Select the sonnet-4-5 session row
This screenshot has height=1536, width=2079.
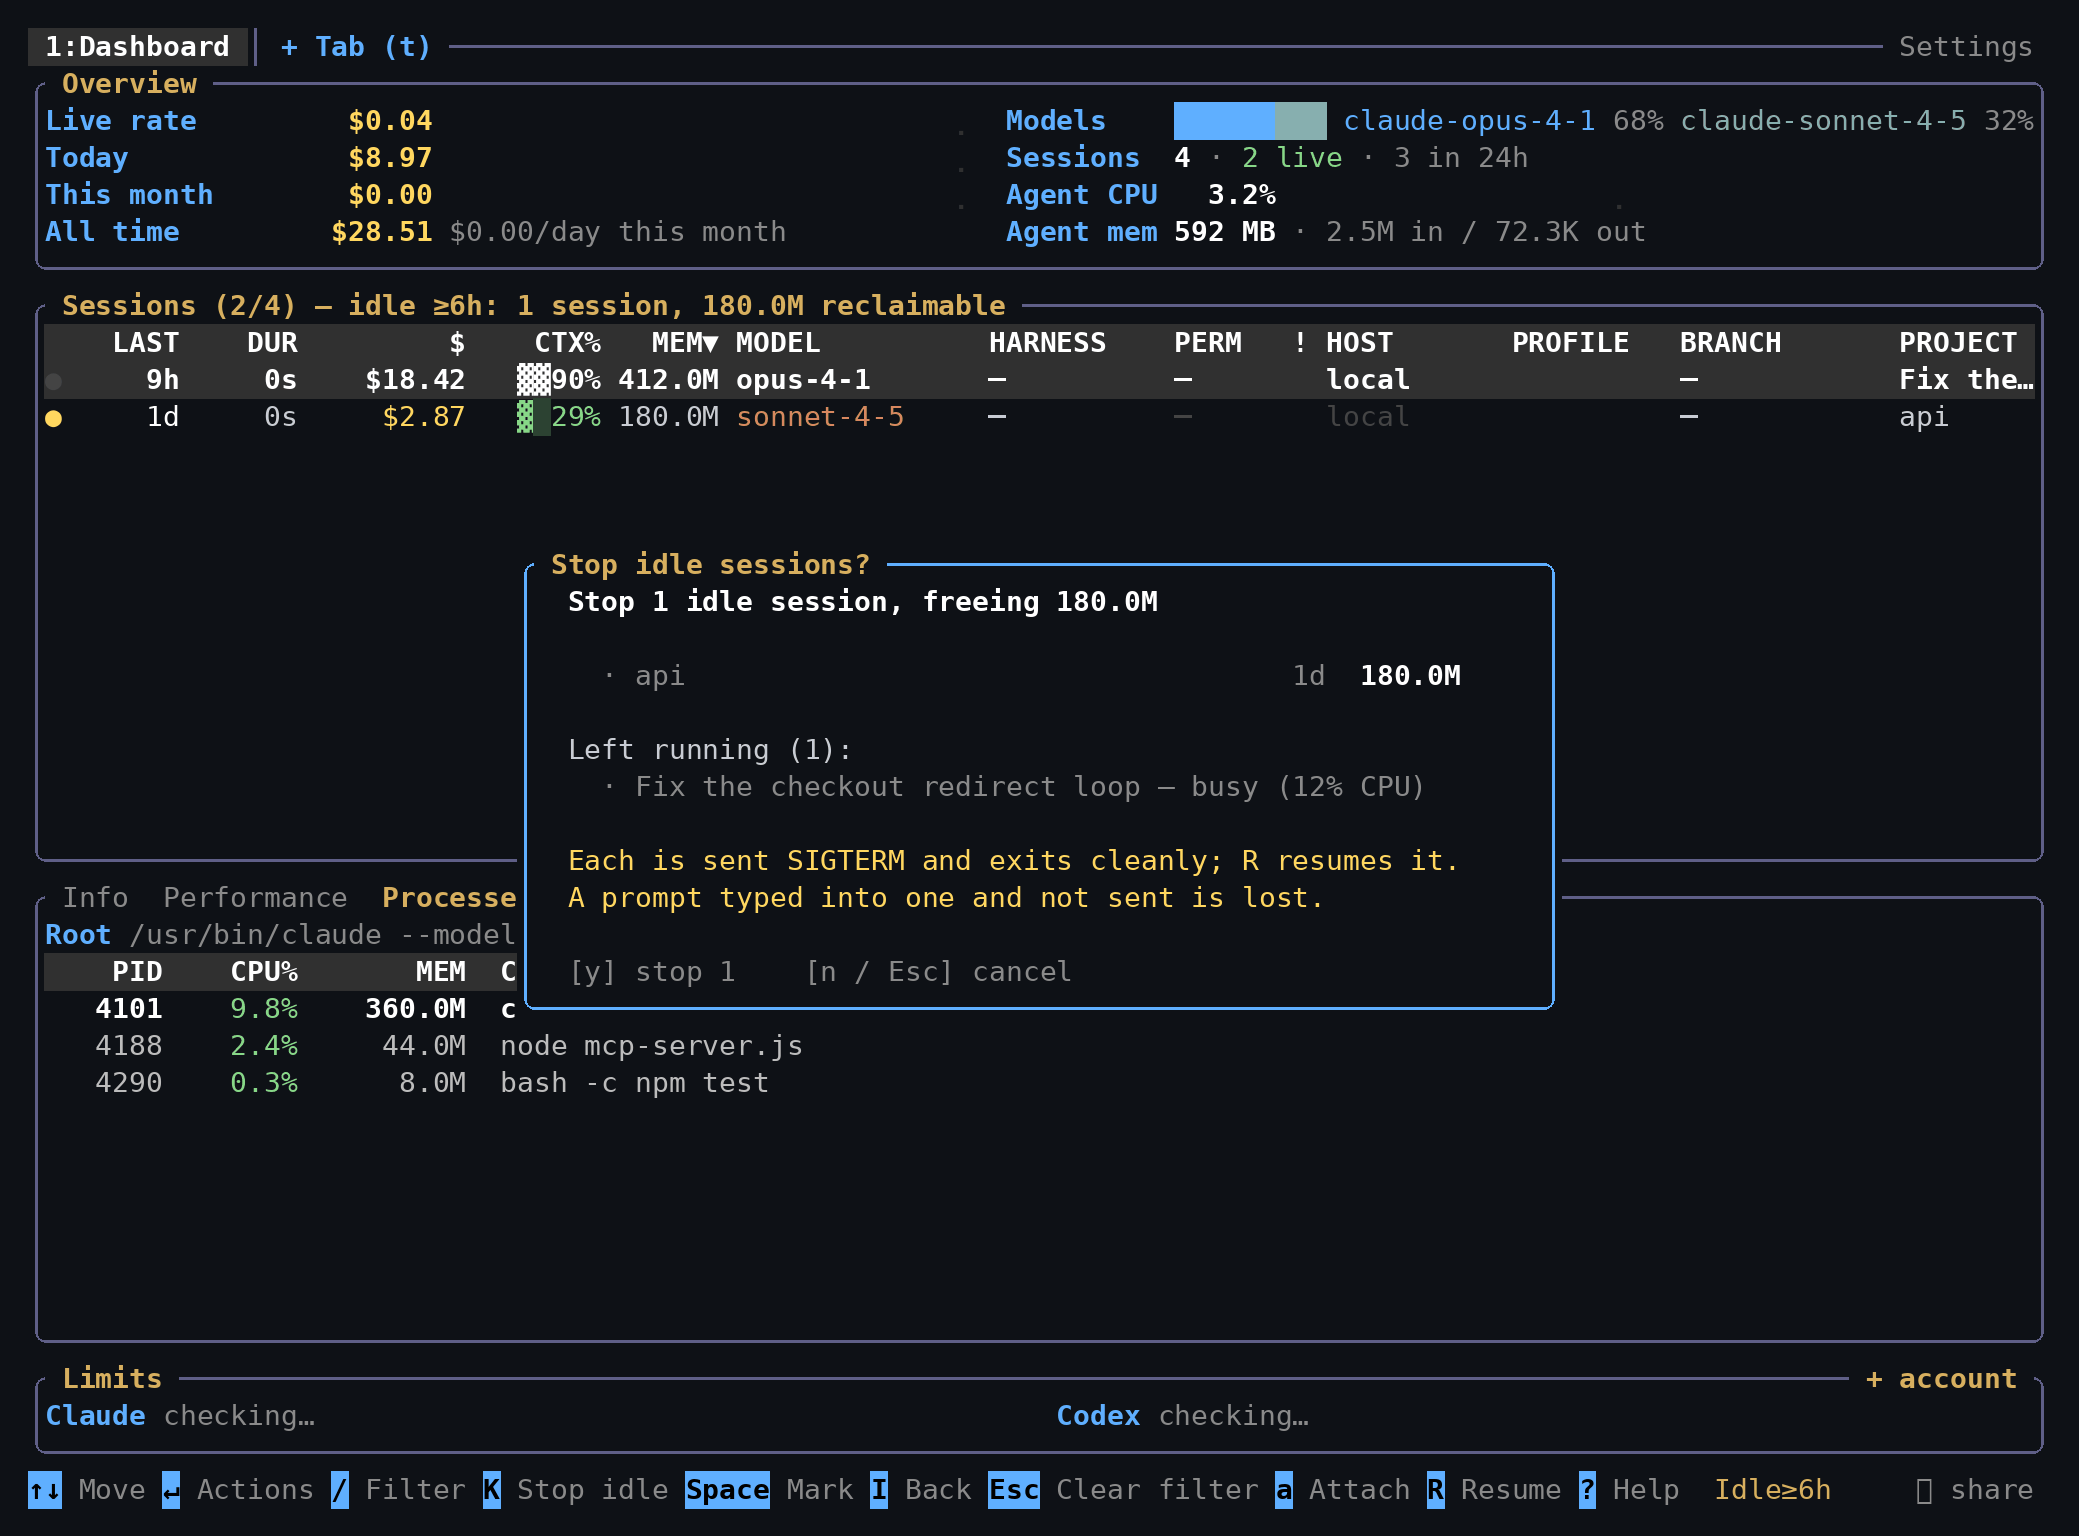(1039, 416)
